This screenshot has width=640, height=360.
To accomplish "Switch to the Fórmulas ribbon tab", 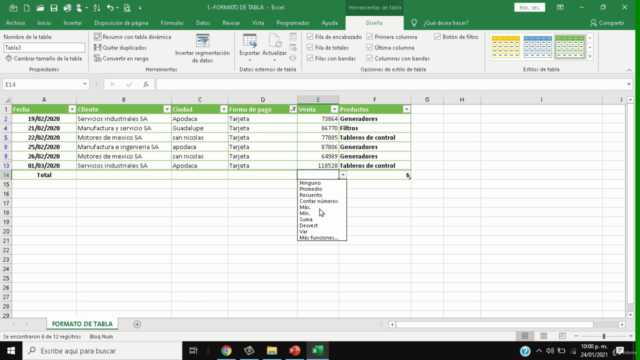I will (x=172, y=23).
